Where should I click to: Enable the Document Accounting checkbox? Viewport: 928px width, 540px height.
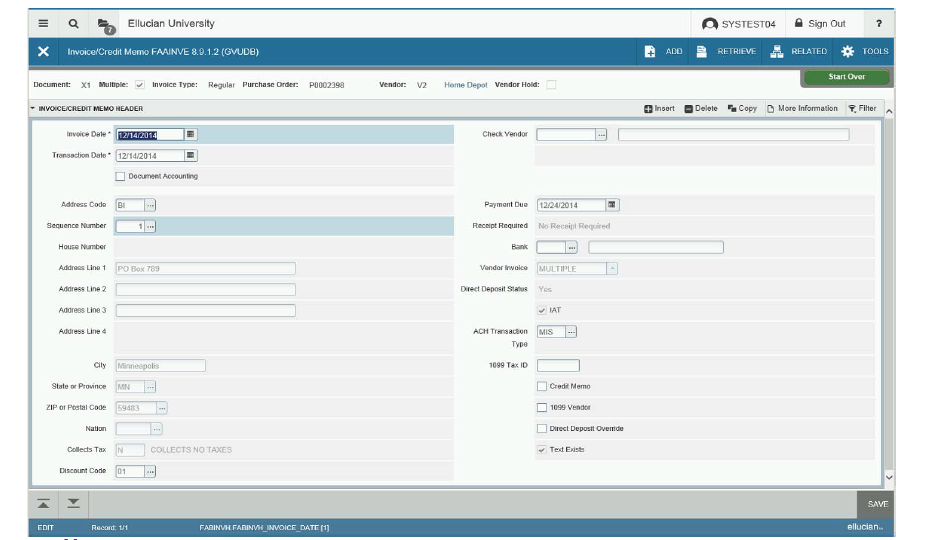[x=121, y=177]
